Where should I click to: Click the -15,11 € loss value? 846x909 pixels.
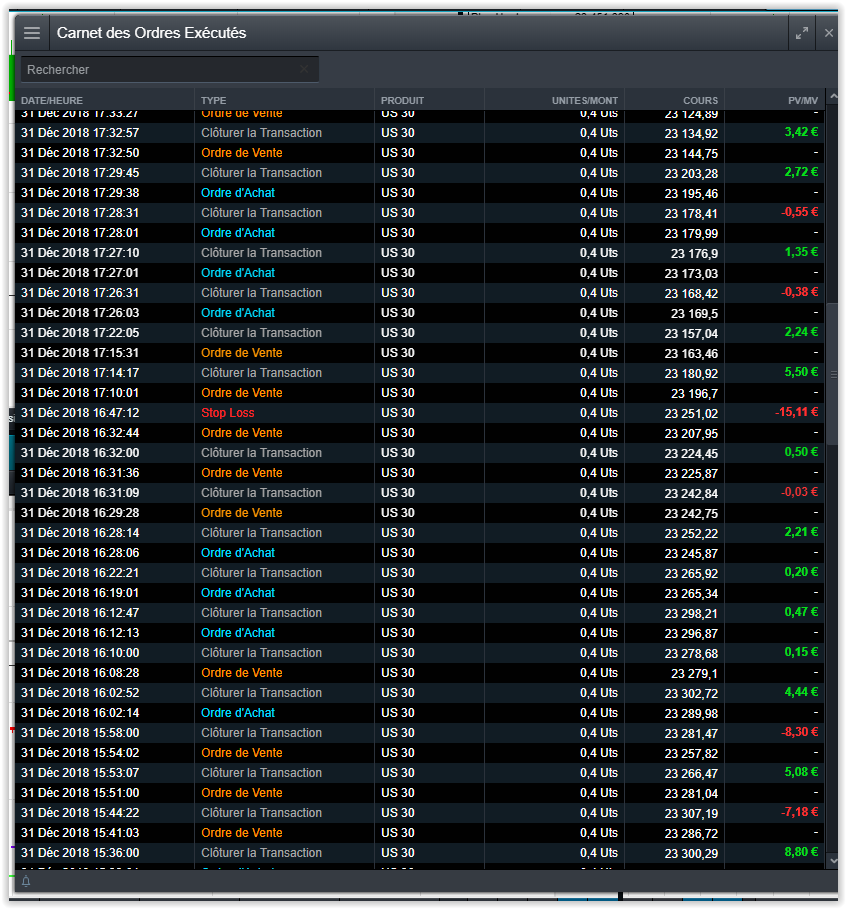[797, 412]
